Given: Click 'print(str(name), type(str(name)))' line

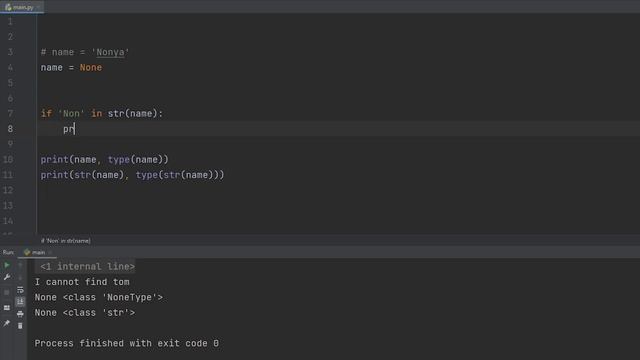Looking at the screenshot, I should (x=132, y=175).
